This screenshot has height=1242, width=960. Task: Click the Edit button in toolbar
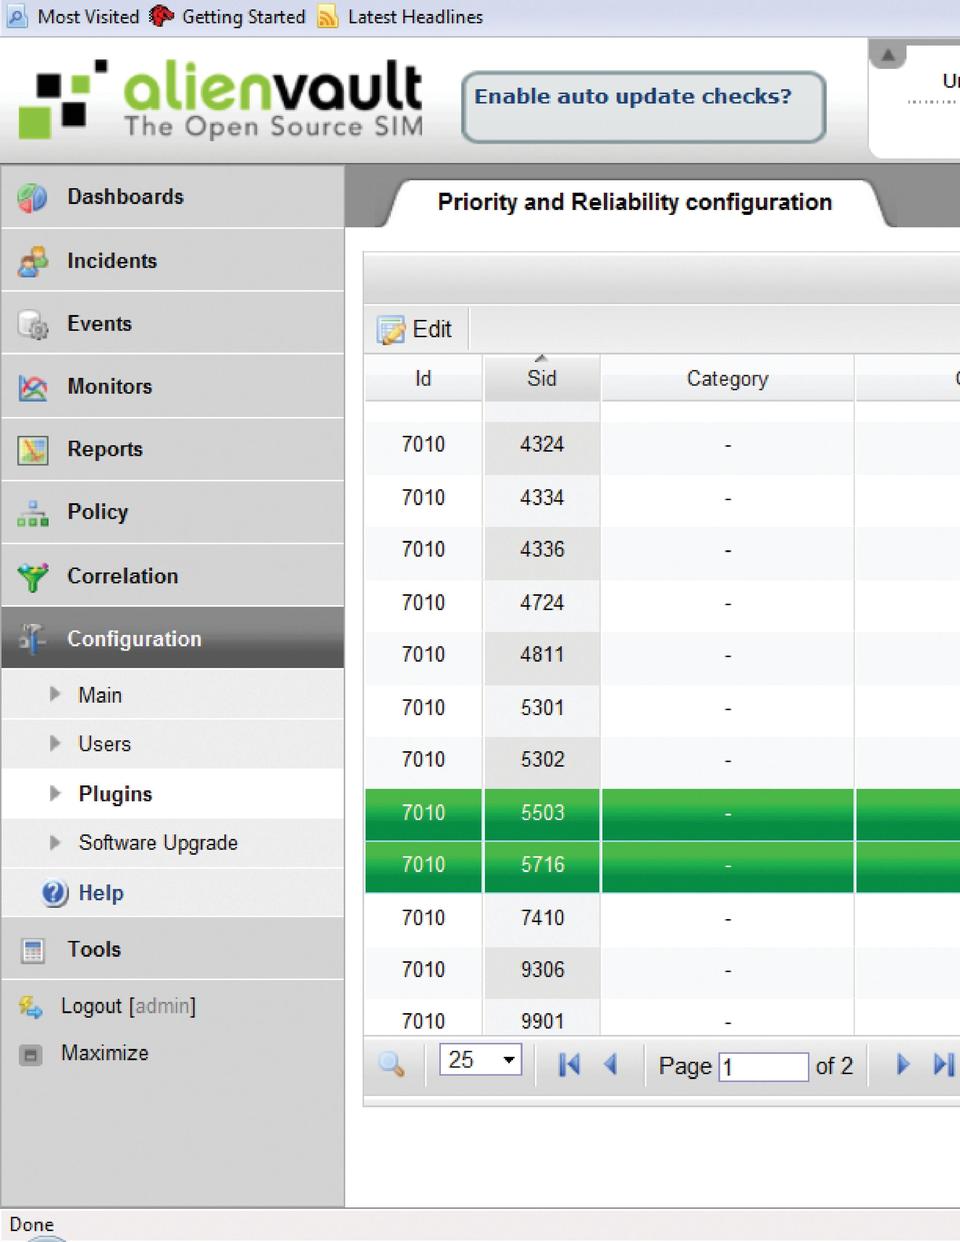[x=415, y=329]
